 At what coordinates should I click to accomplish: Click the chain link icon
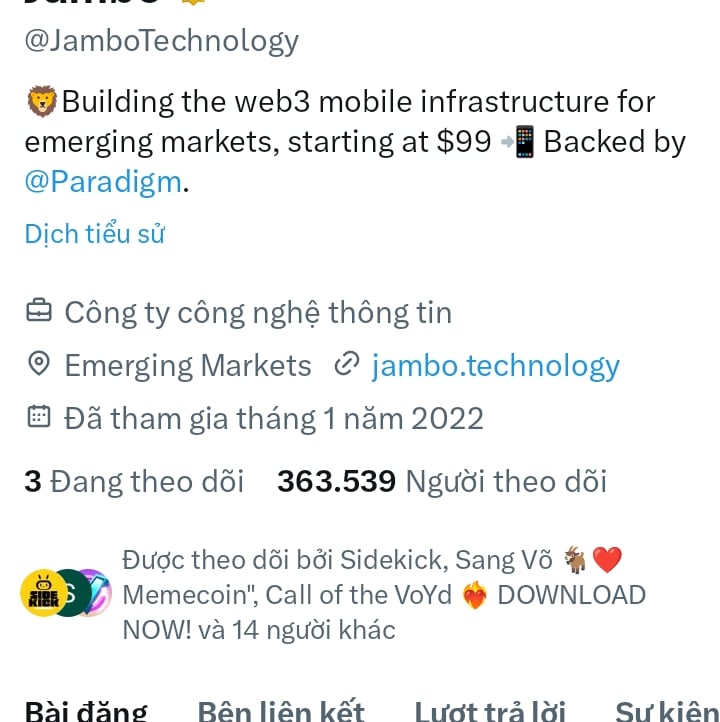tap(347, 364)
